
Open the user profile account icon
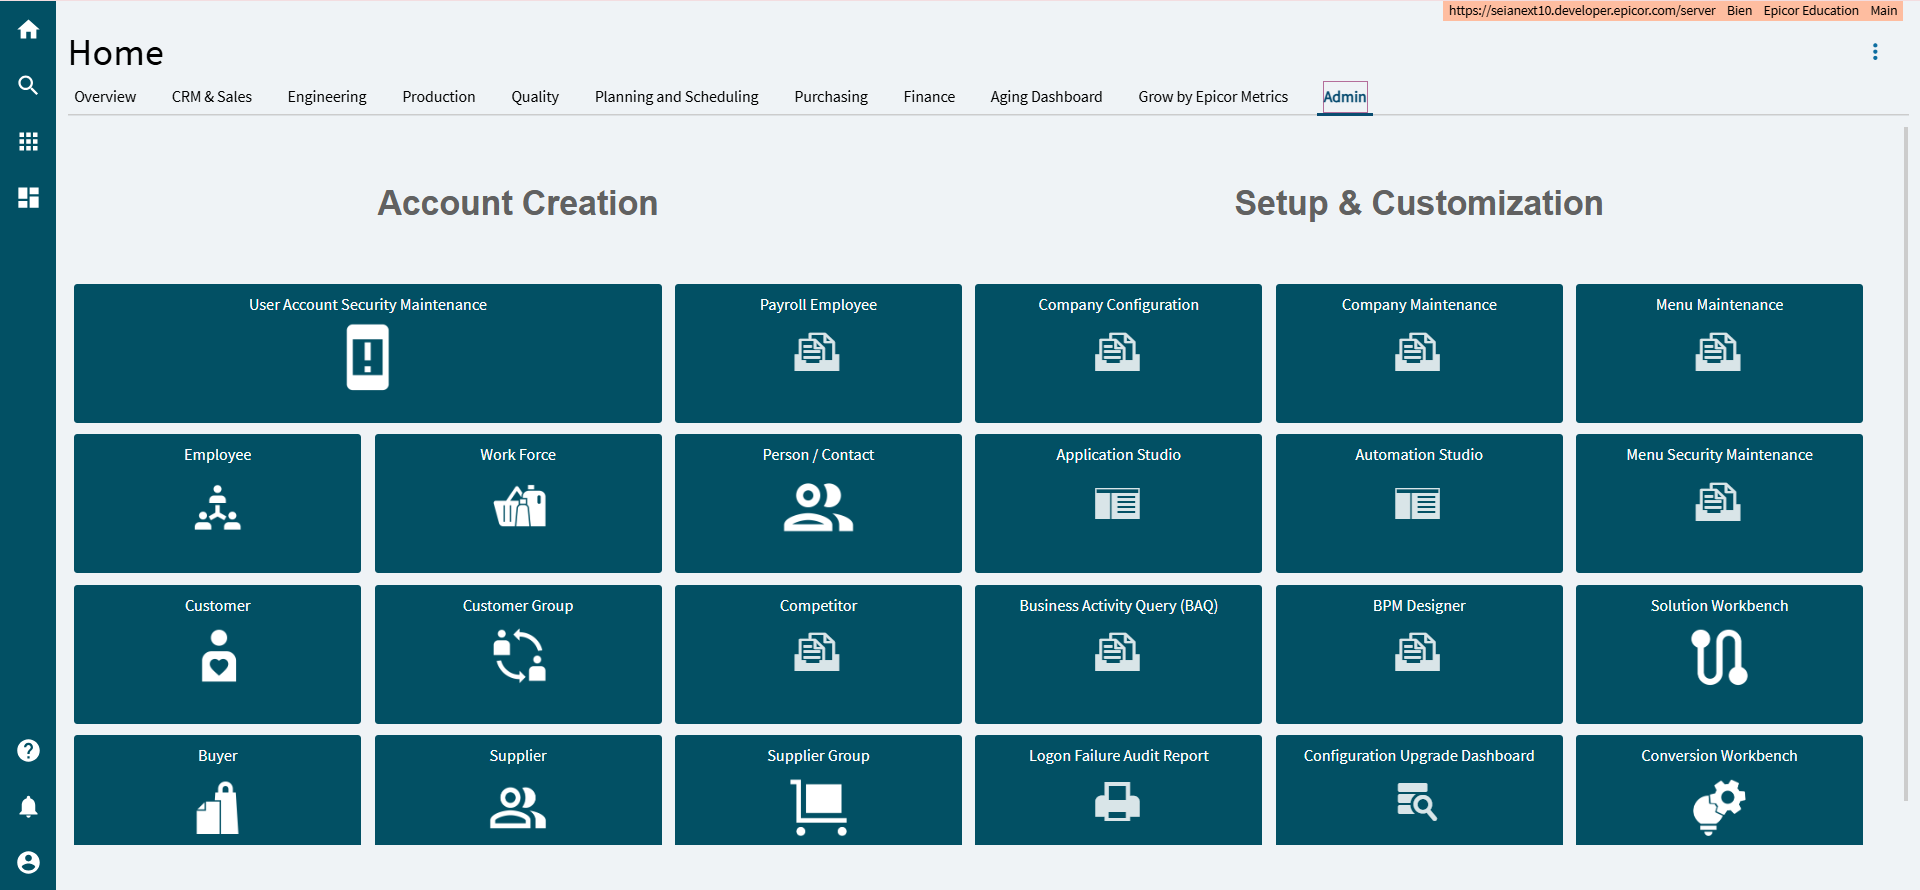pos(28,862)
